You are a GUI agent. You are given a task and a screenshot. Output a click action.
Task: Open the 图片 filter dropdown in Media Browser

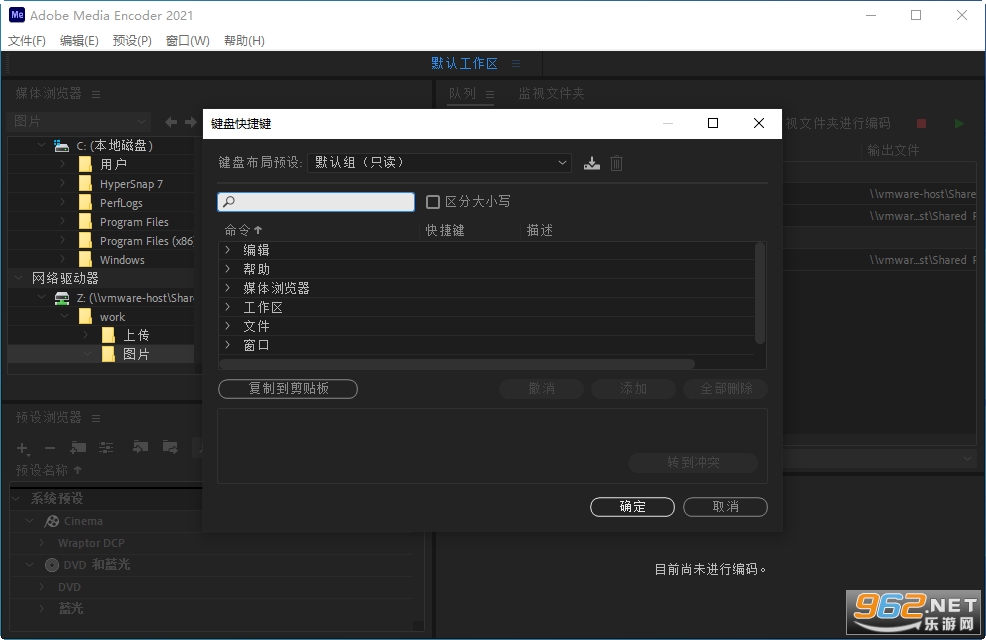coord(79,121)
